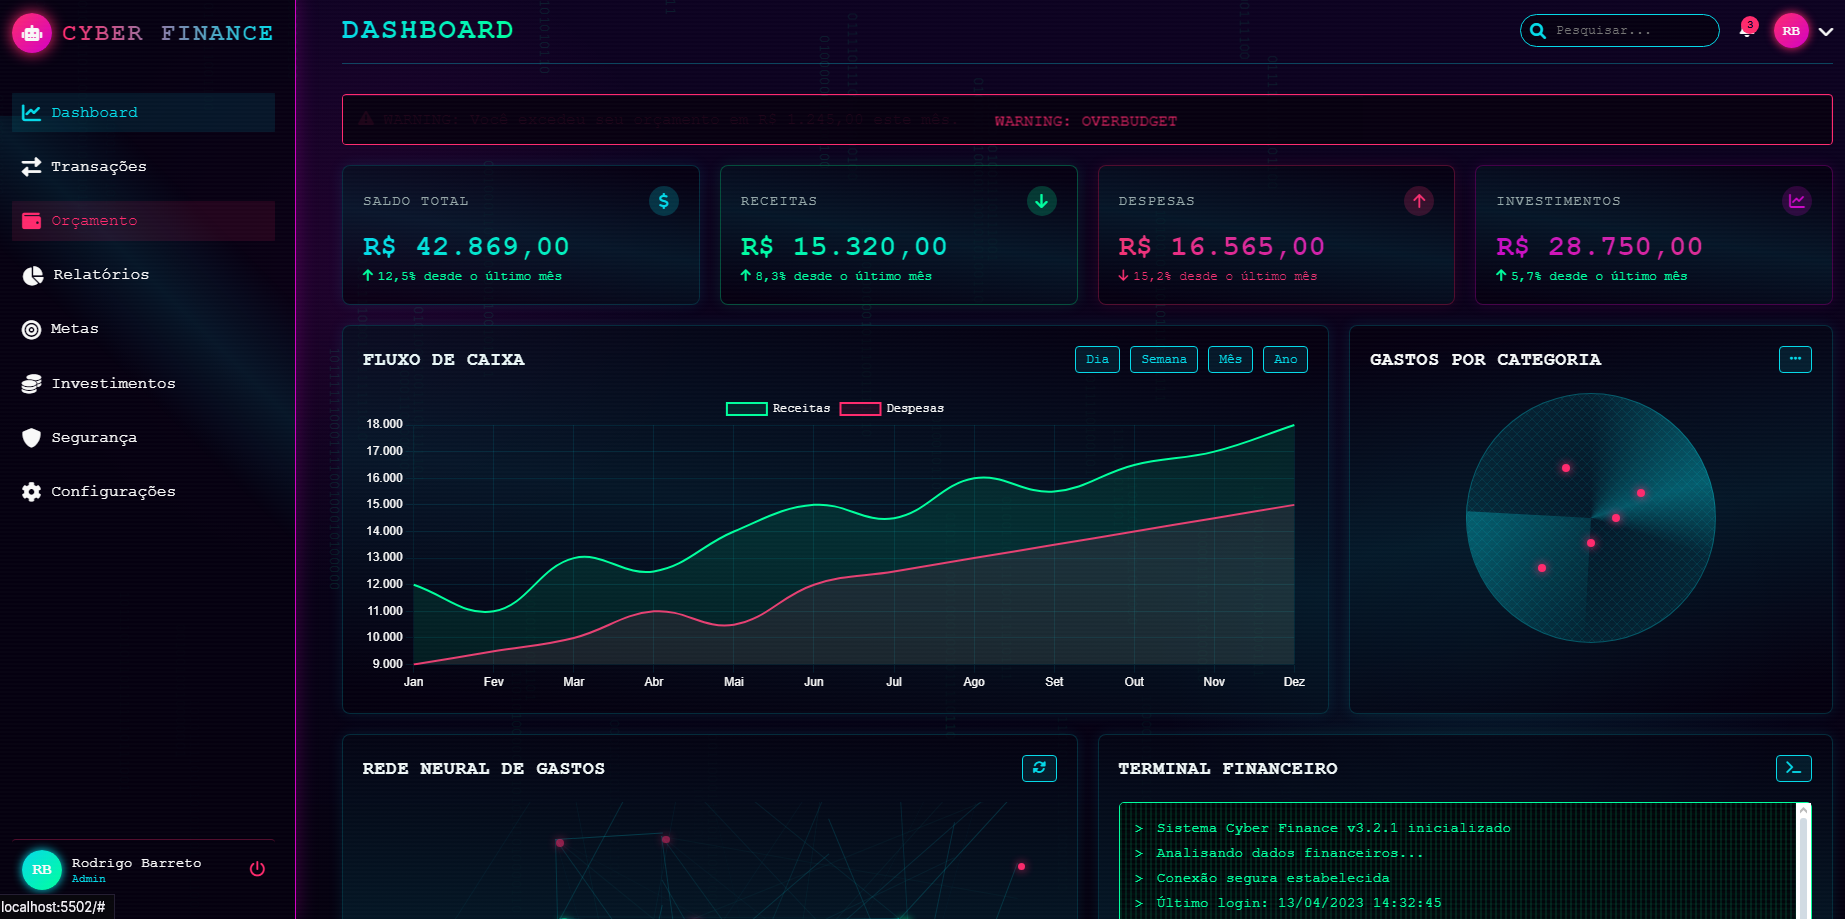
Task: Open the RB avatar account menu
Action: tap(1790, 31)
